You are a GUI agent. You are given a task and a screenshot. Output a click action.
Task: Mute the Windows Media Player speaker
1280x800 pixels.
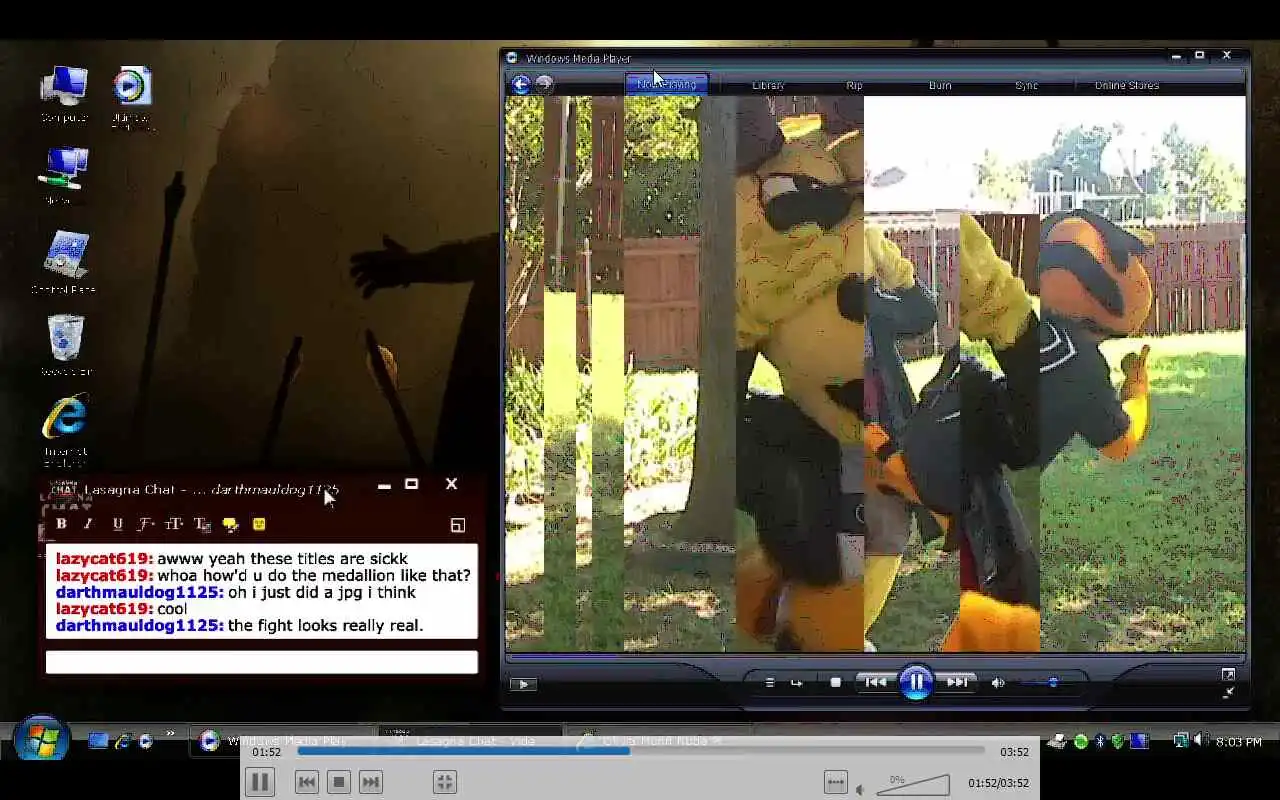point(998,683)
